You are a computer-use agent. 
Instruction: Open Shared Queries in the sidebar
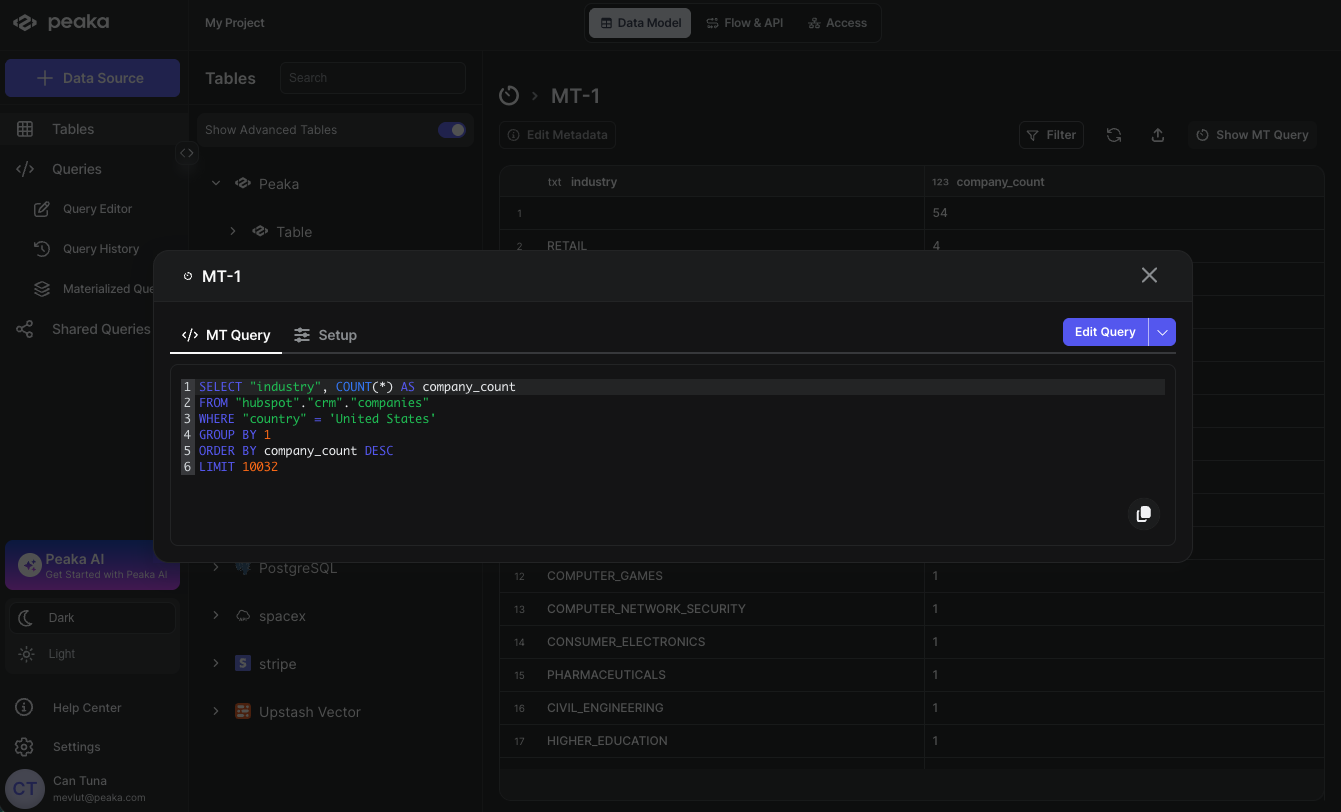click(100, 329)
